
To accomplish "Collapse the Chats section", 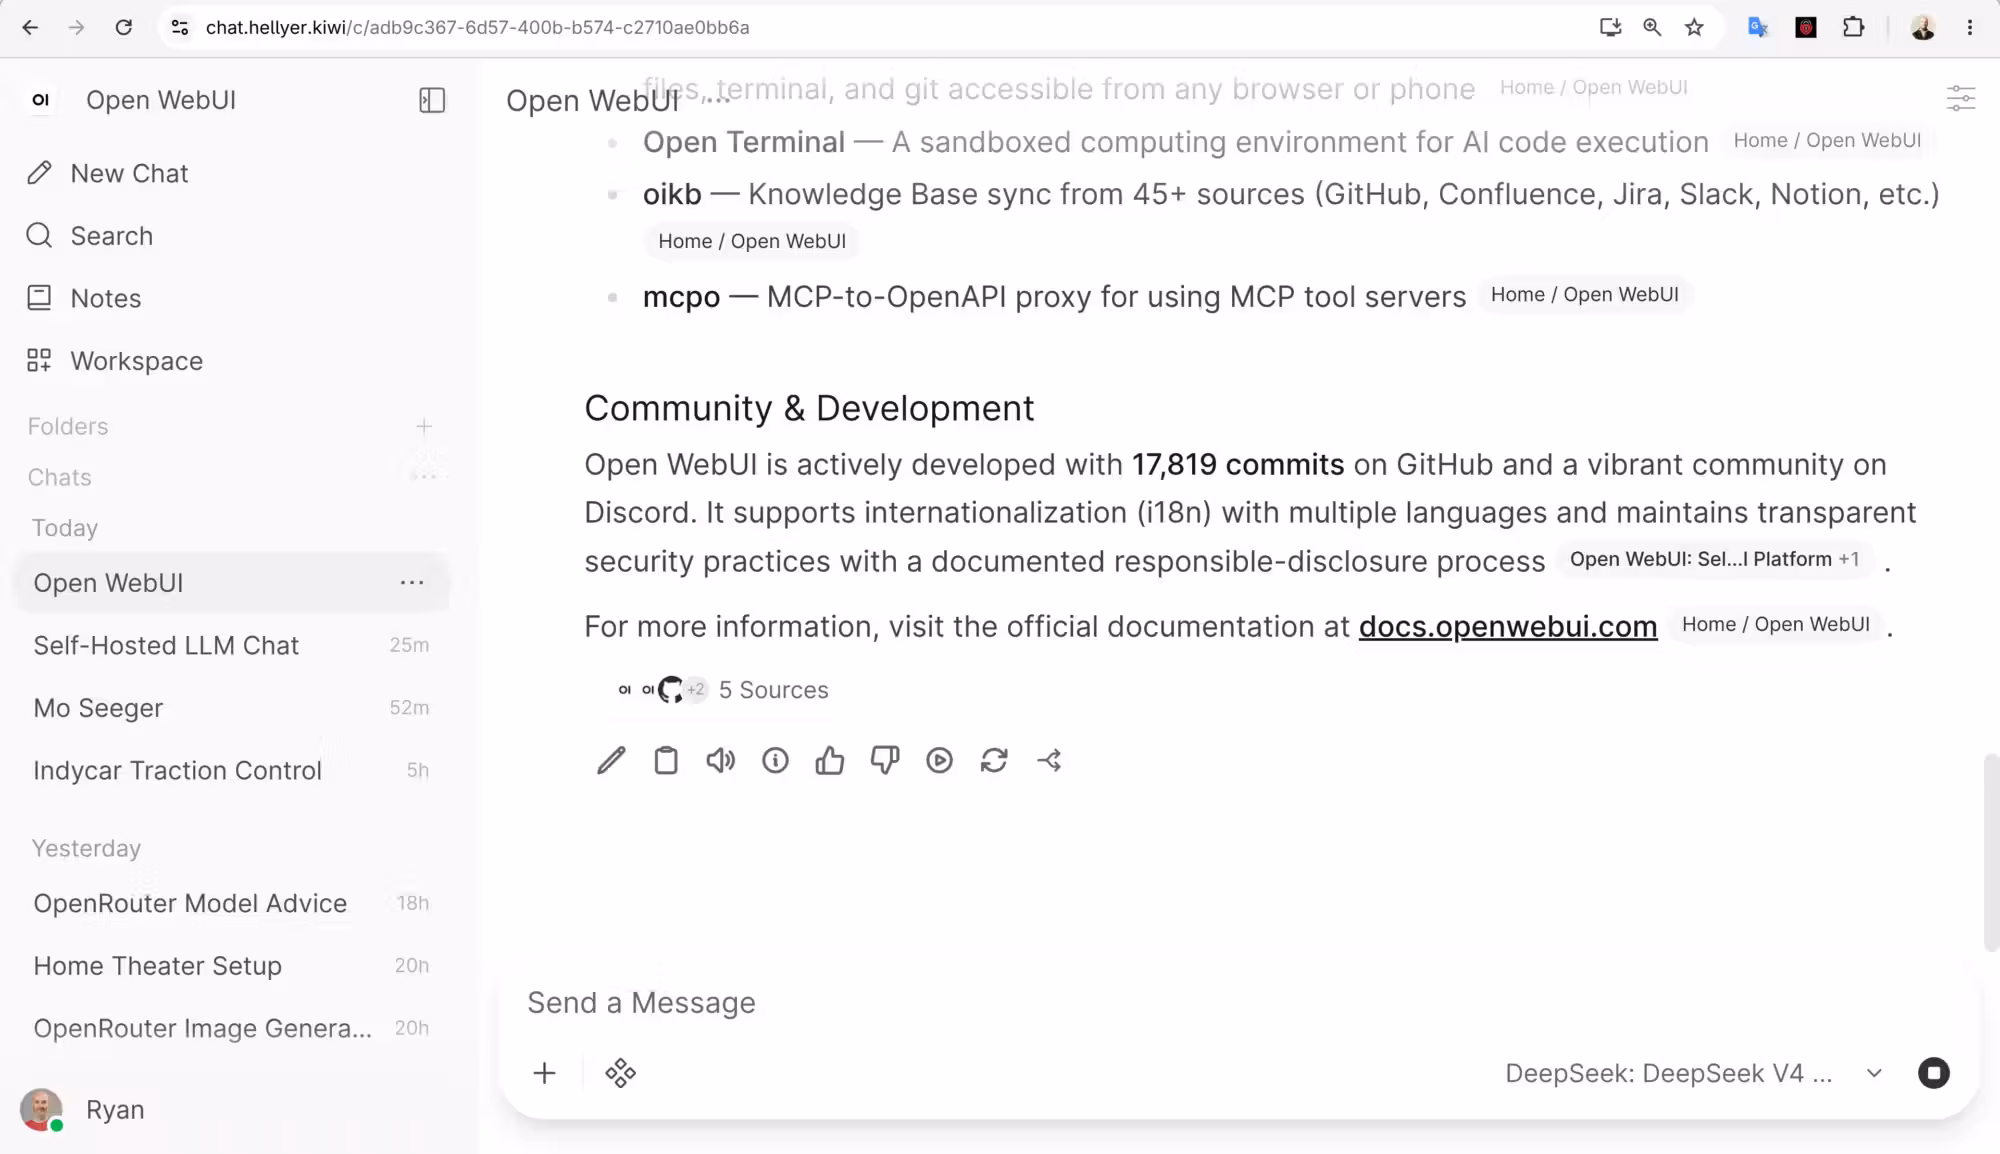I will click(x=60, y=478).
